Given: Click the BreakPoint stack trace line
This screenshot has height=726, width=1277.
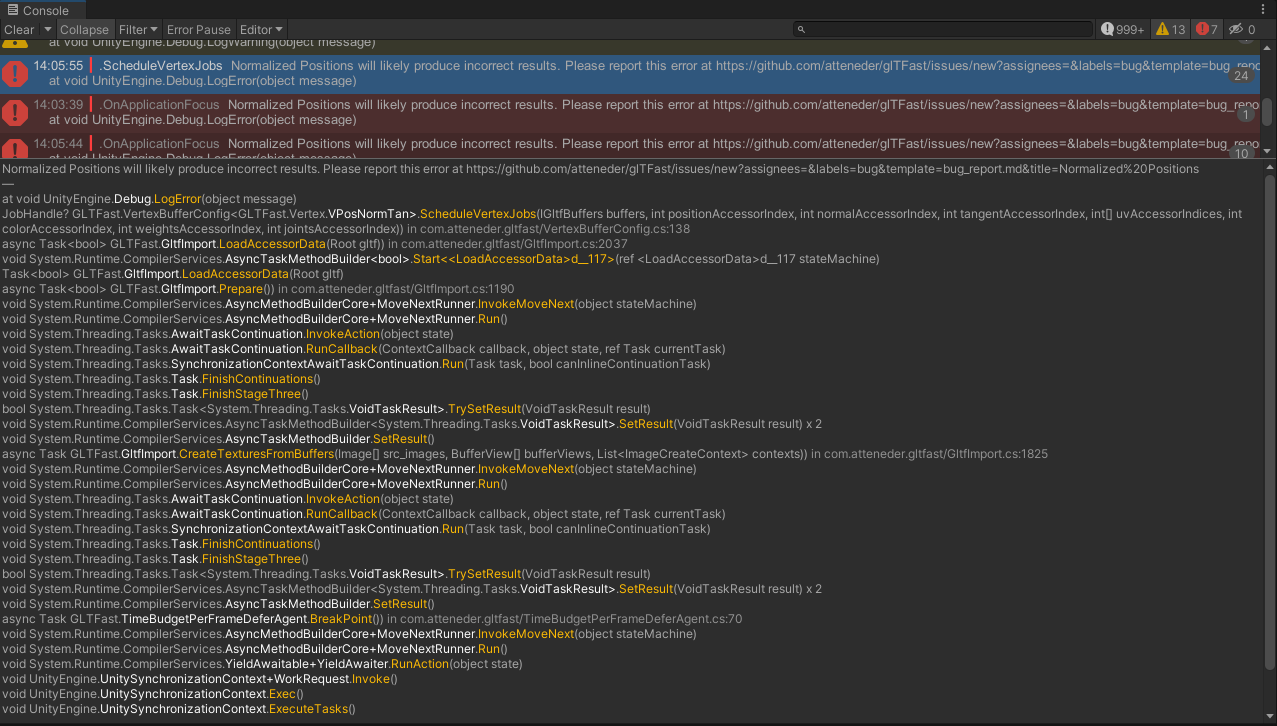Looking at the screenshot, I should tap(372, 619).
